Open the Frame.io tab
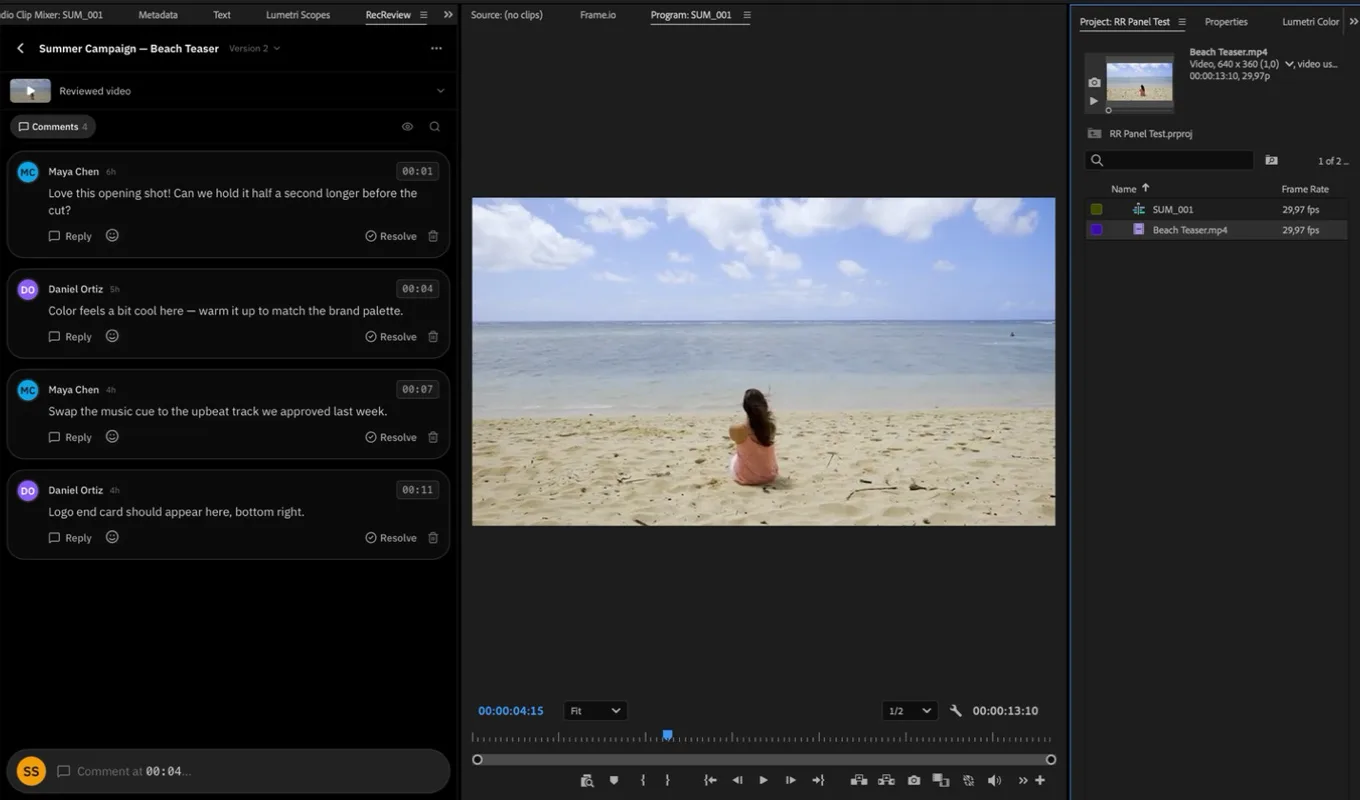The height and width of the screenshot is (800, 1360). click(x=598, y=15)
